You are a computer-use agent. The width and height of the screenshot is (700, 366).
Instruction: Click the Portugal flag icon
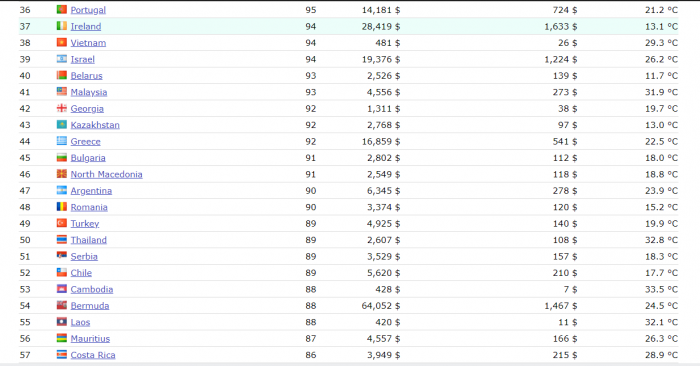pyautogui.click(x=62, y=9)
